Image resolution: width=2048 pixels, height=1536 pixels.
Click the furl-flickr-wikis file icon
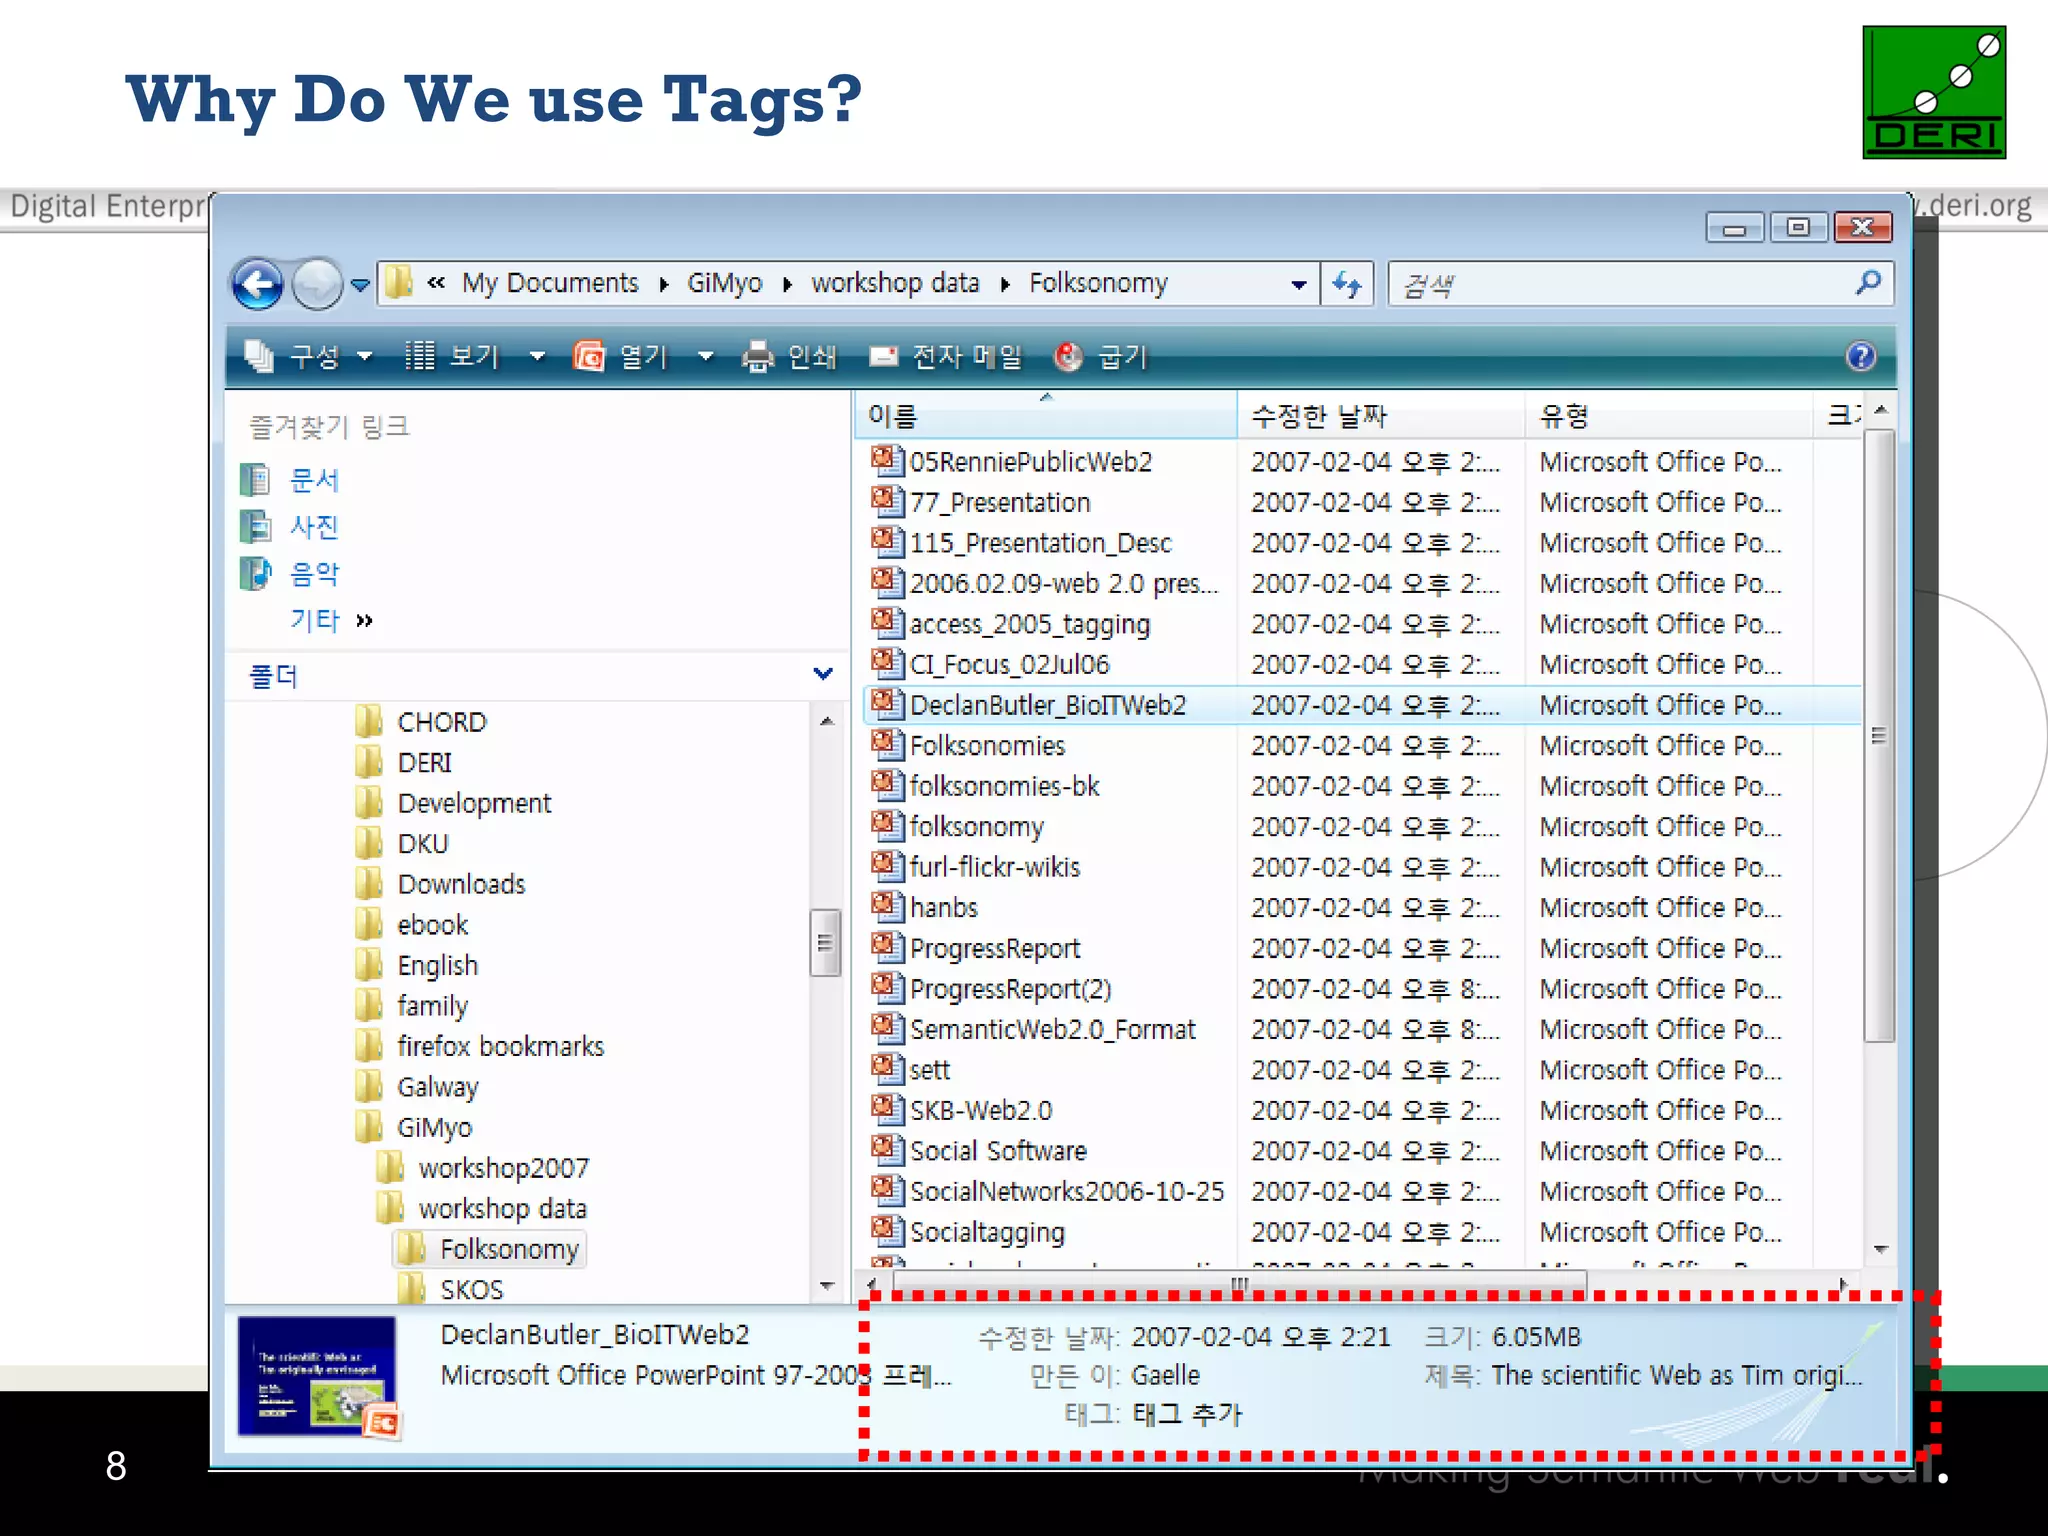coord(886,866)
